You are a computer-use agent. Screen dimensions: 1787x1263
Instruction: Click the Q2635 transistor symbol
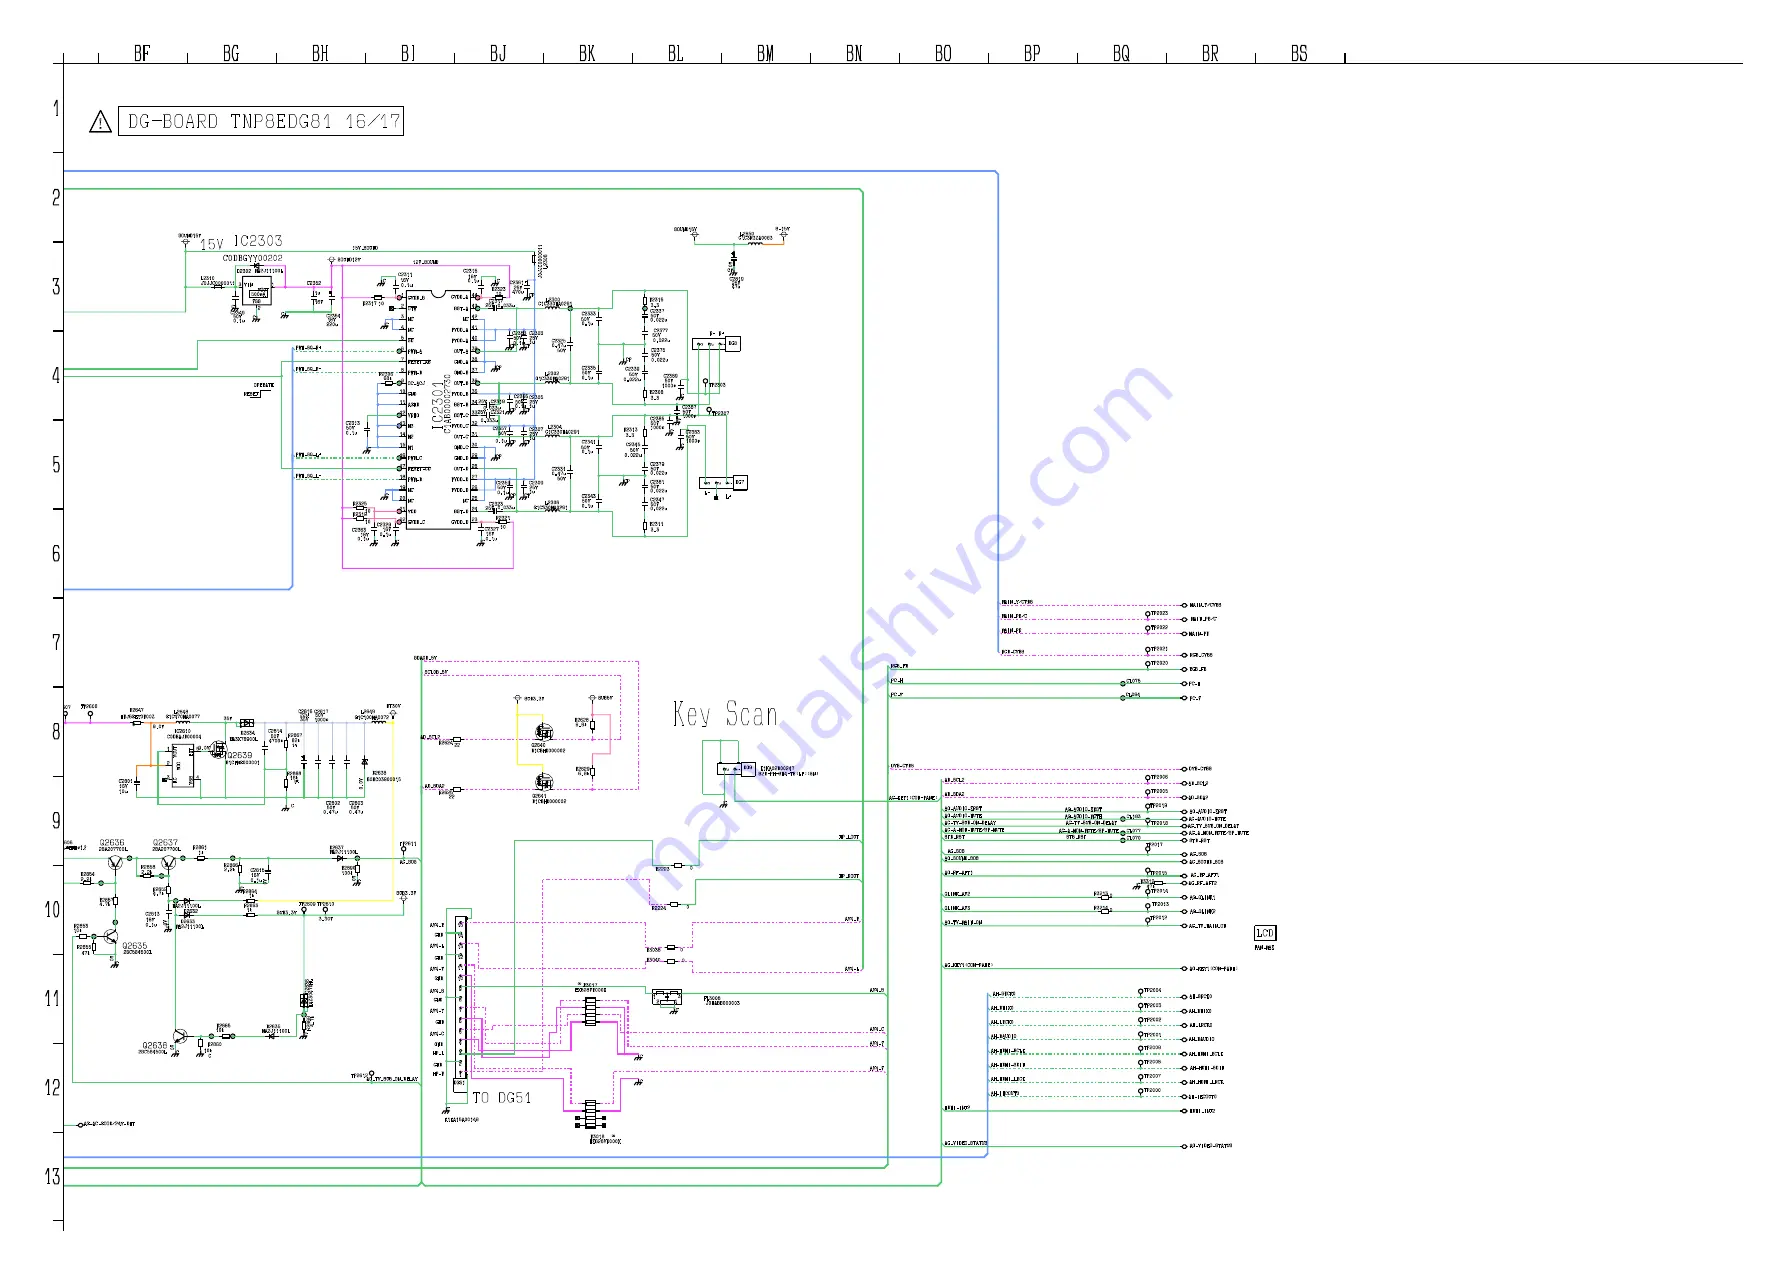[x=110, y=936]
